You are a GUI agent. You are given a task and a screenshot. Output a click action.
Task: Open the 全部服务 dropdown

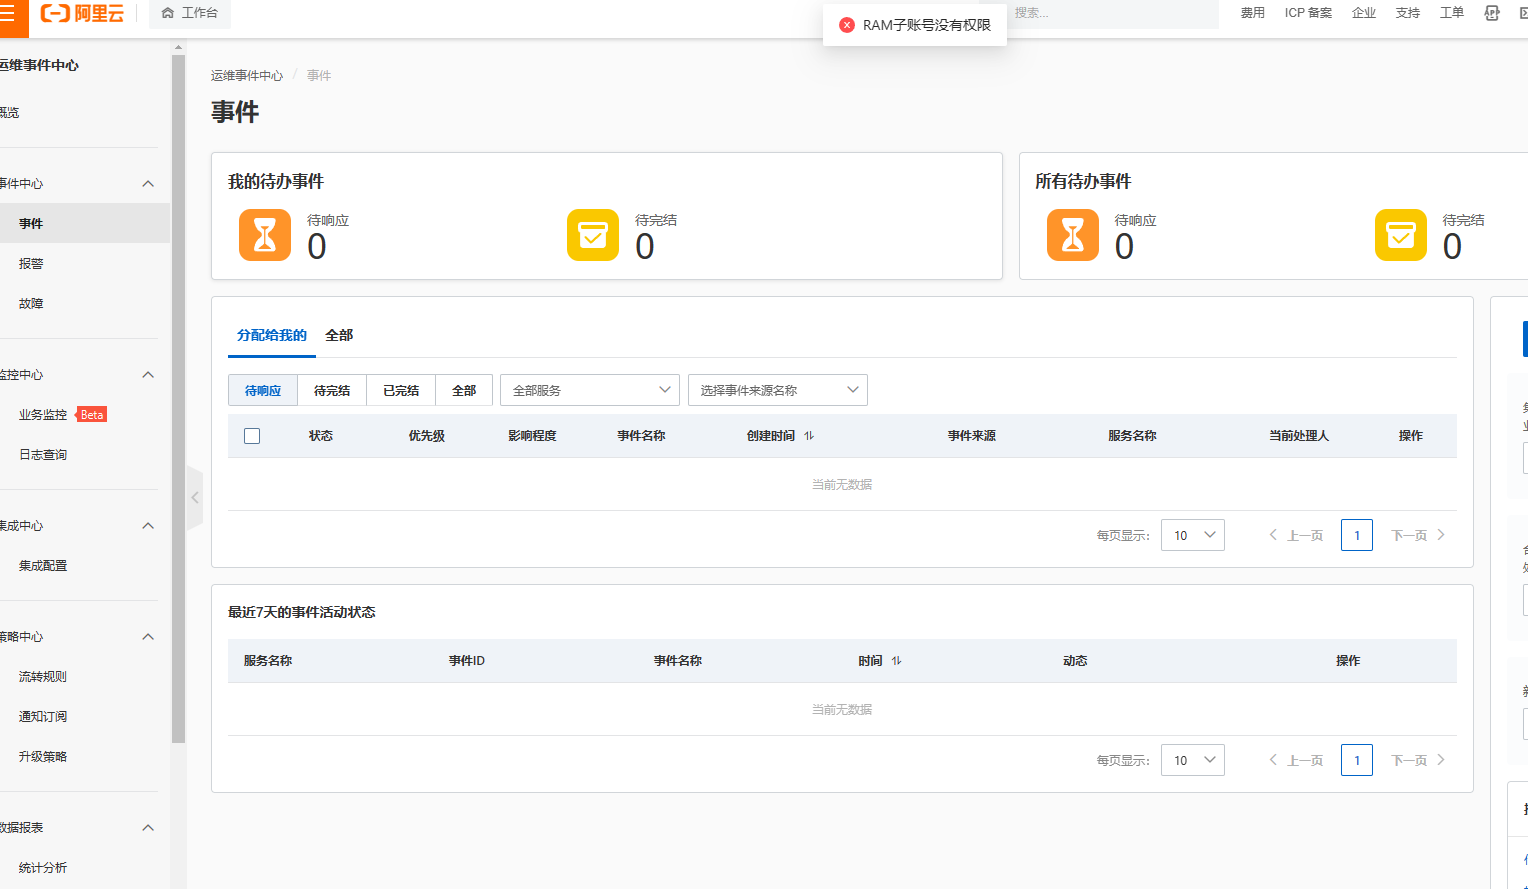pyautogui.click(x=590, y=390)
